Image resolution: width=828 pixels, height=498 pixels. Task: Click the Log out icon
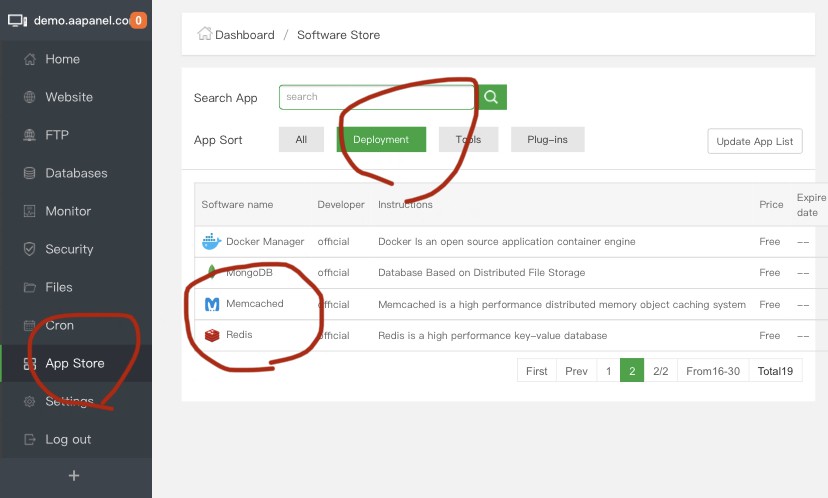30,439
